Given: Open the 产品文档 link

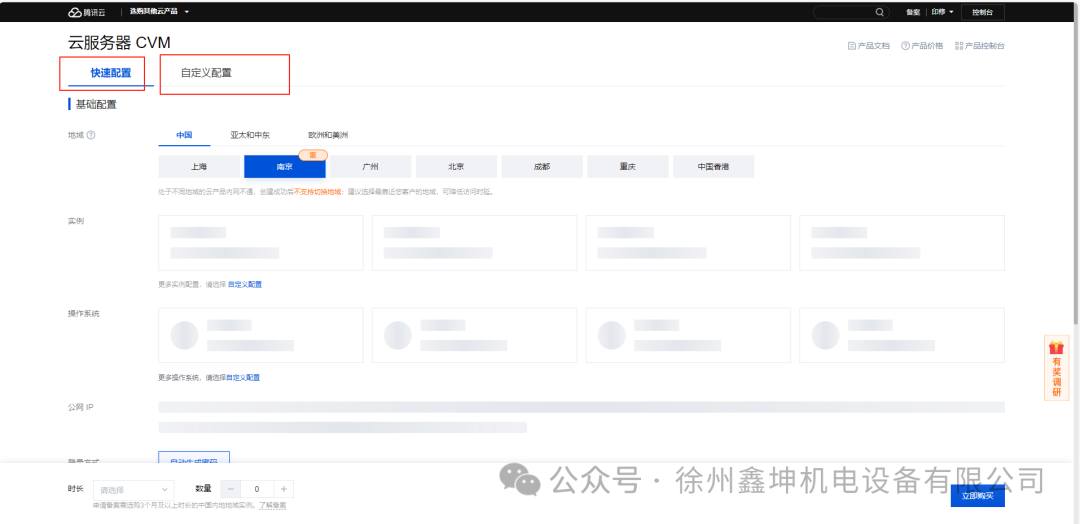Looking at the screenshot, I should (869, 46).
